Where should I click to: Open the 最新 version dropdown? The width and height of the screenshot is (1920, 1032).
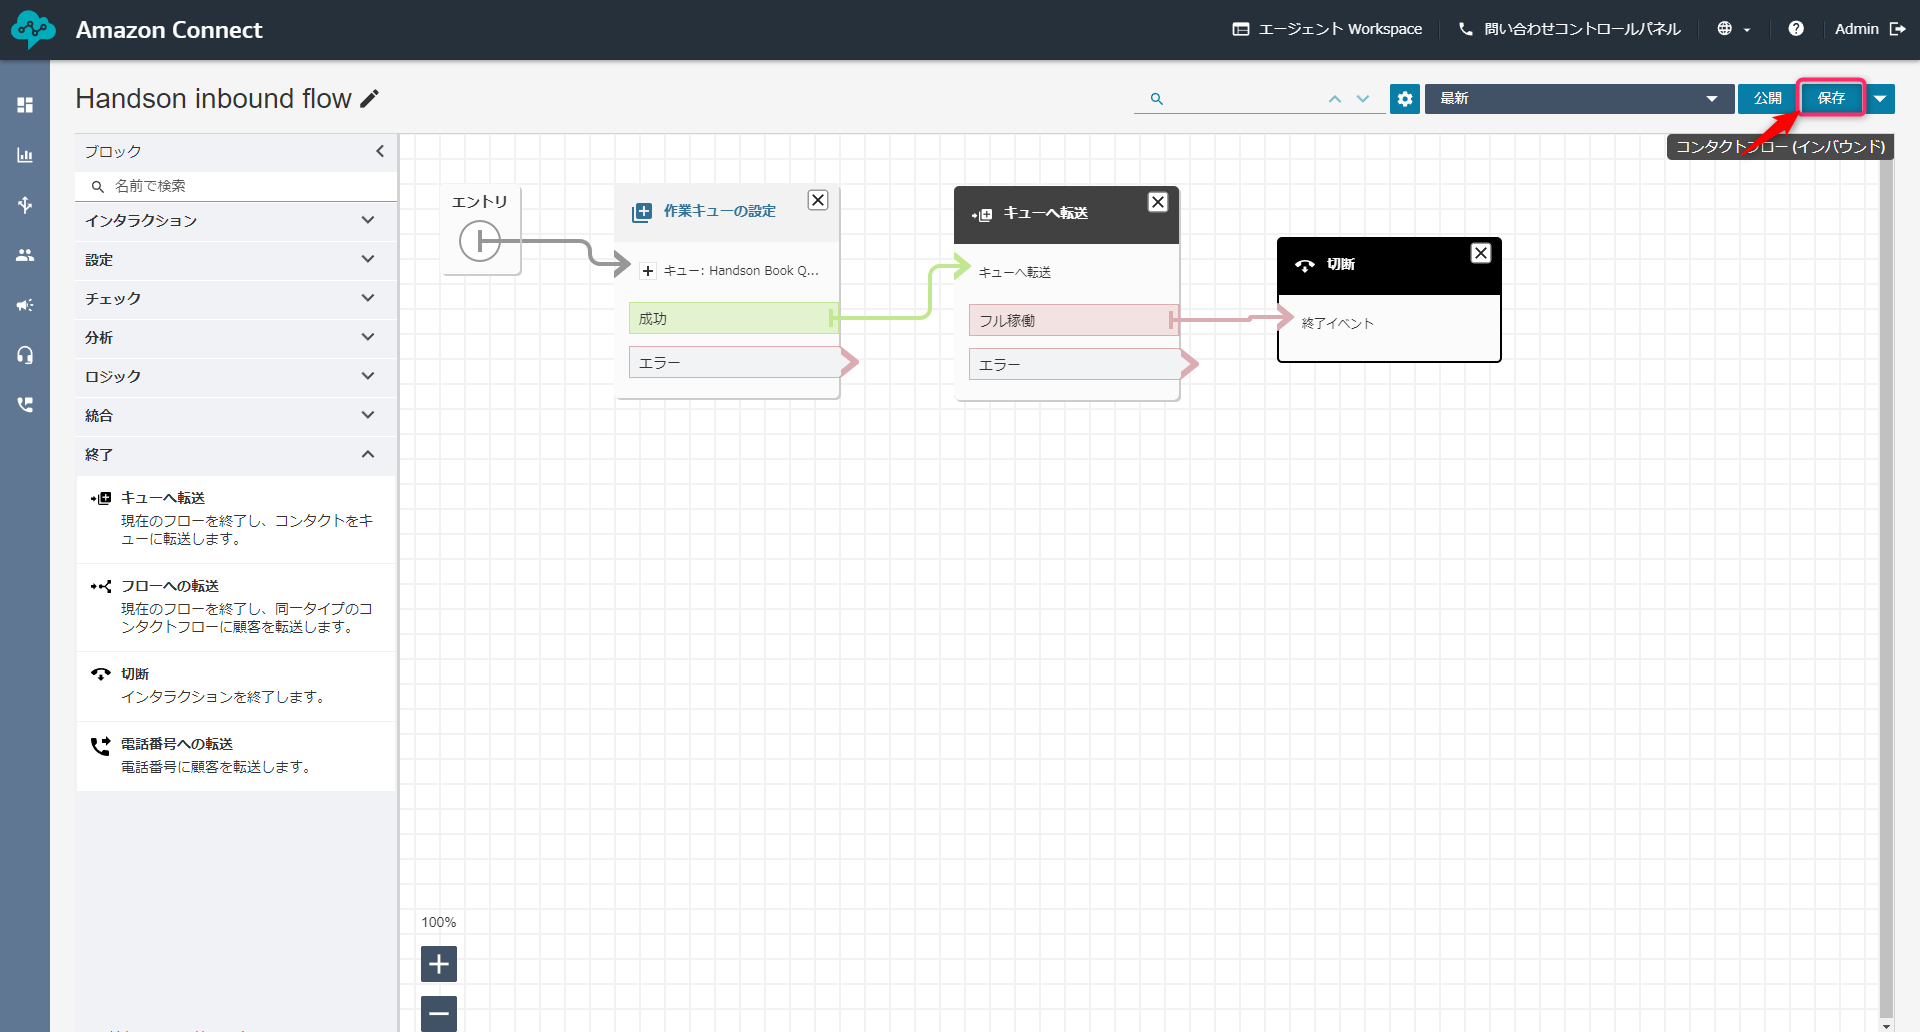(x=1578, y=99)
